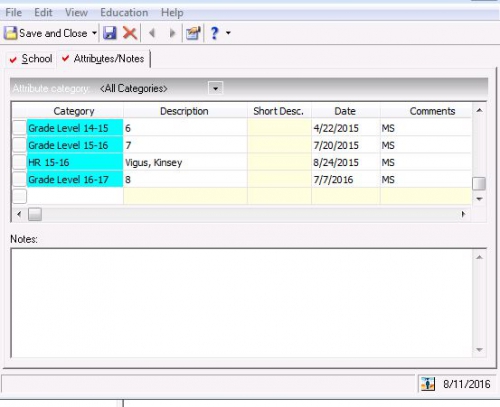The image size is (500, 407).
Task: Click the date 7/7/2016 cell
Action: [x=346, y=180]
